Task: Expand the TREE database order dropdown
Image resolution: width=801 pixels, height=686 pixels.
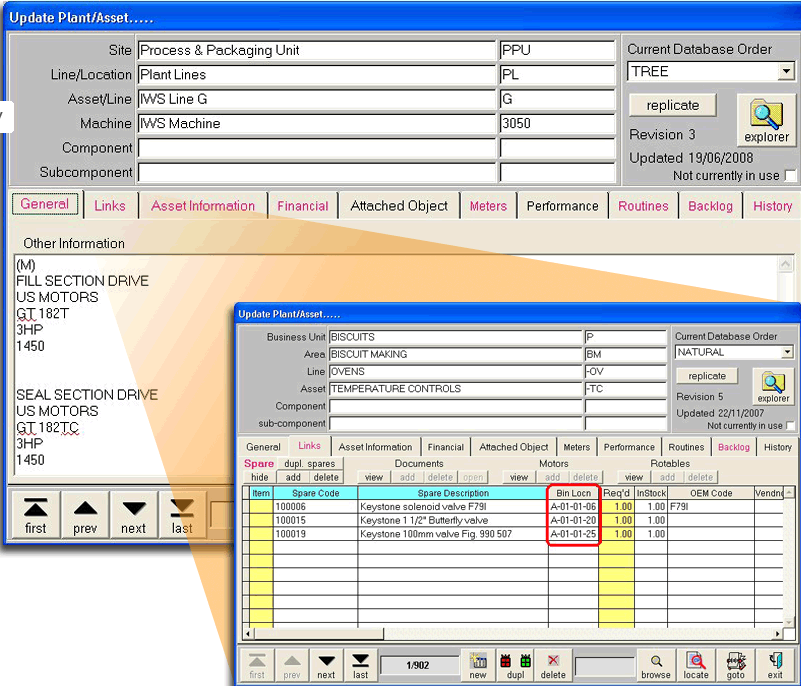Action: 786,72
